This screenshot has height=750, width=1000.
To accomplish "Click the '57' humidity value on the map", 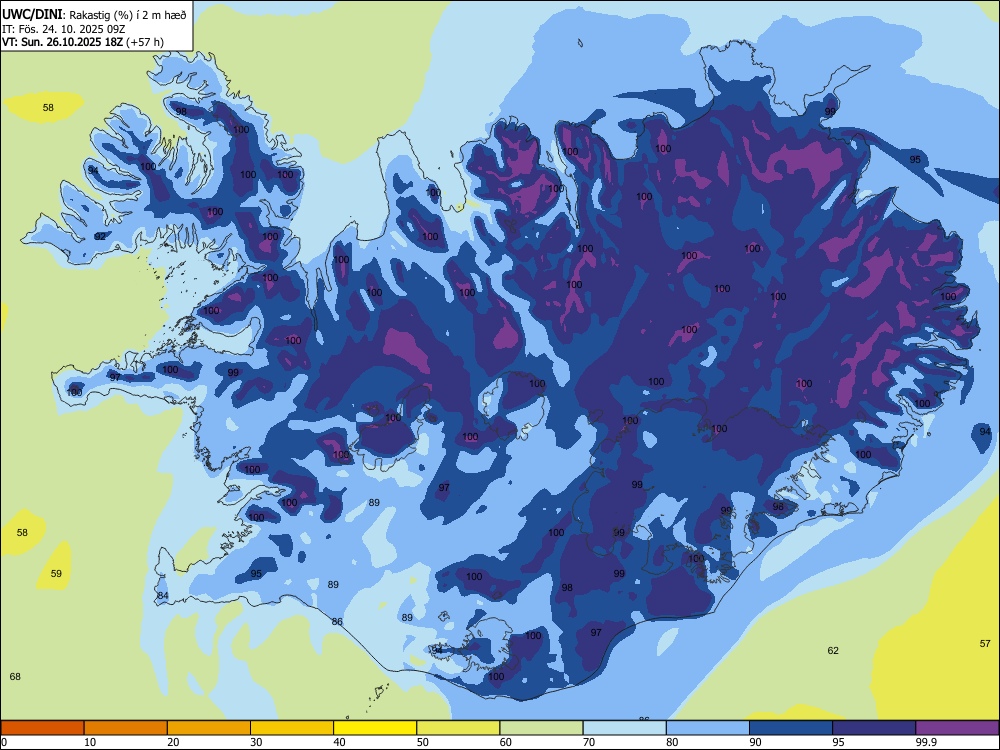I will click(985, 643).
